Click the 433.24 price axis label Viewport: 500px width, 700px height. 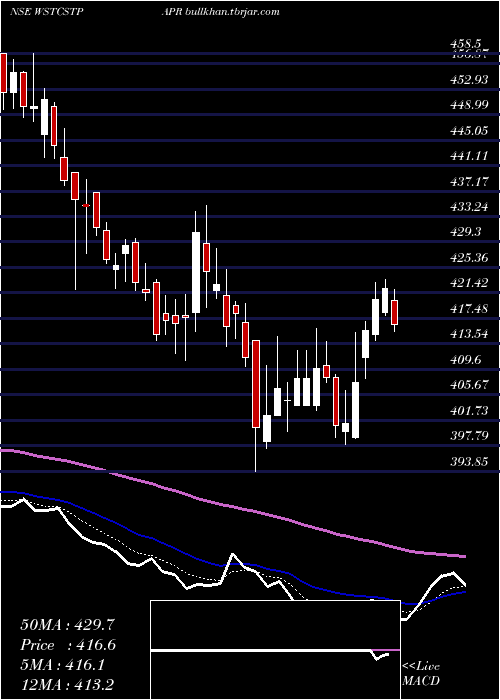[x=470, y=208]
